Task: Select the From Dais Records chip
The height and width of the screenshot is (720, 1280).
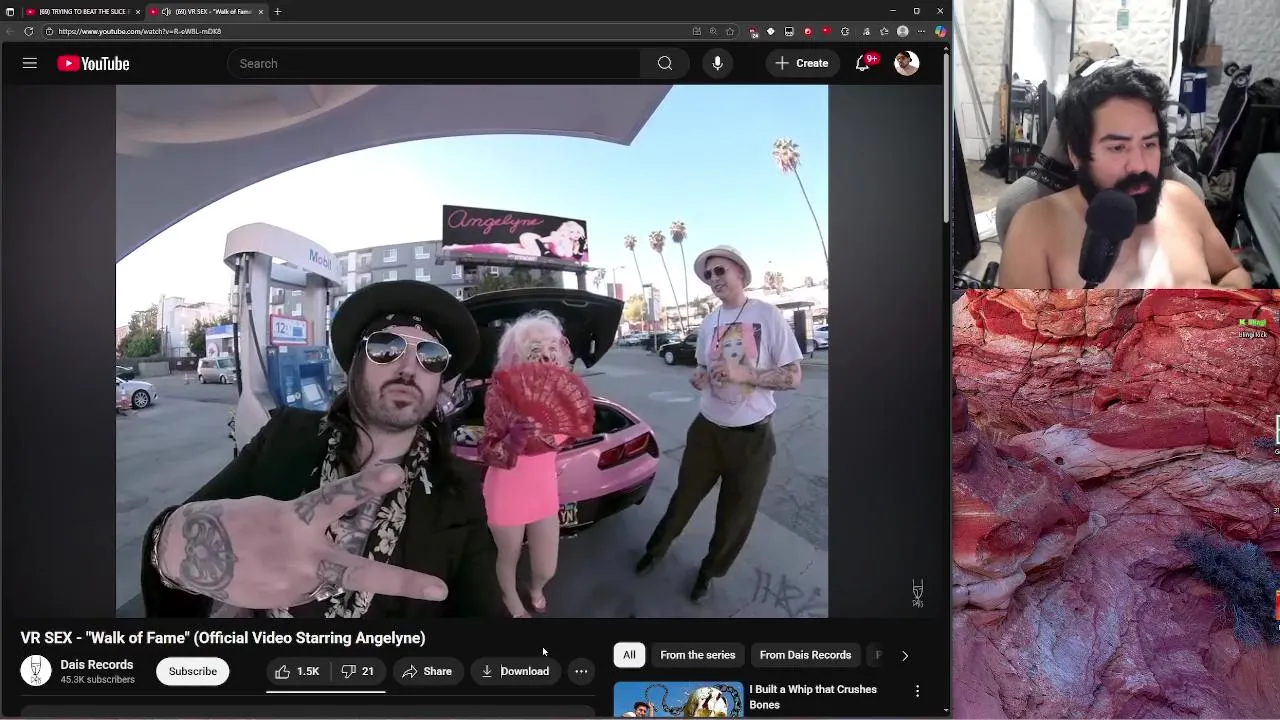Action: (x=805, y=655)
